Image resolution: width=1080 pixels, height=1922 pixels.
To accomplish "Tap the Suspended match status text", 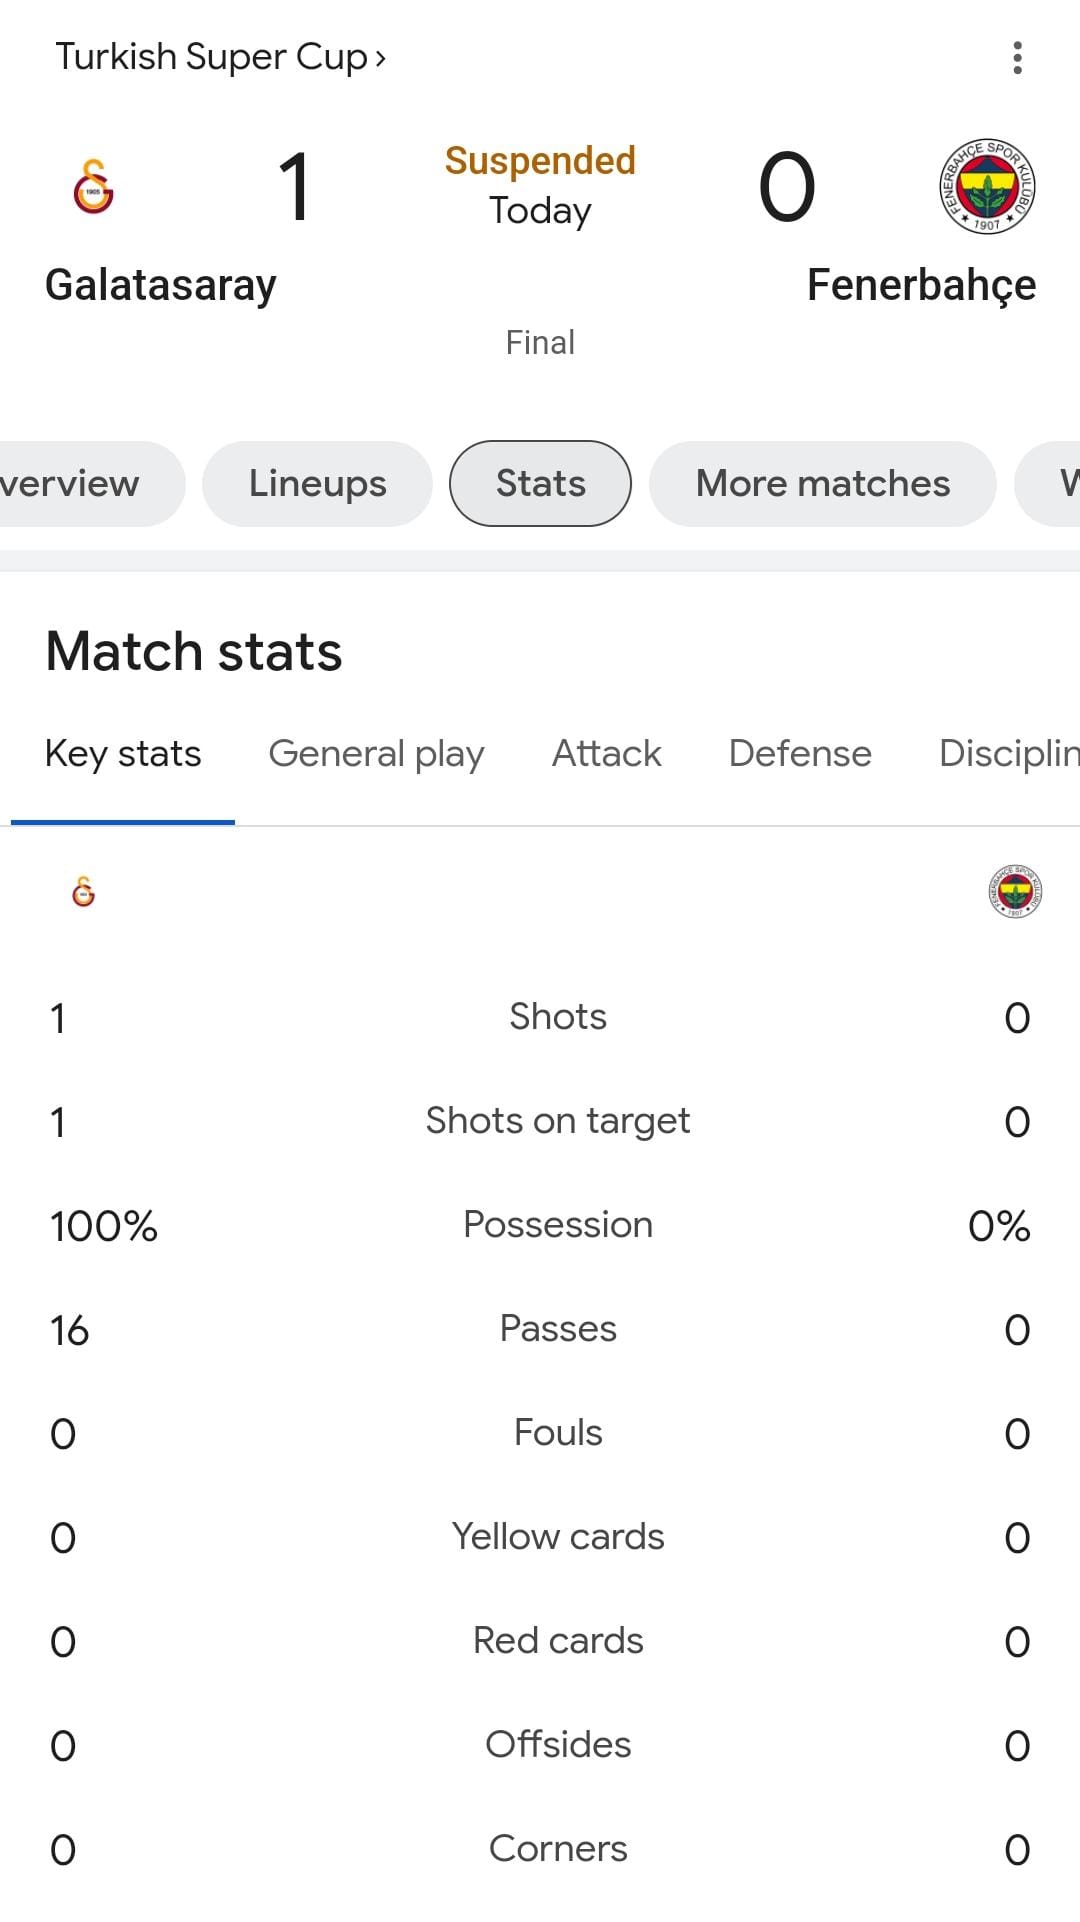I will (x=540, y=161).
